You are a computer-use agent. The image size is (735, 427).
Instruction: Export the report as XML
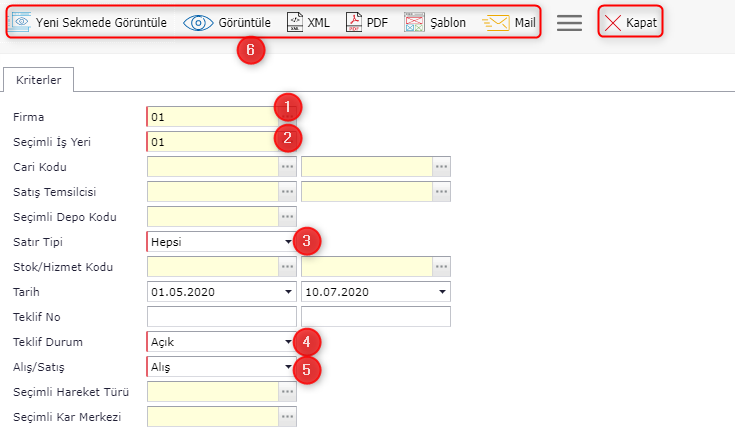click(x=295, y=22)
